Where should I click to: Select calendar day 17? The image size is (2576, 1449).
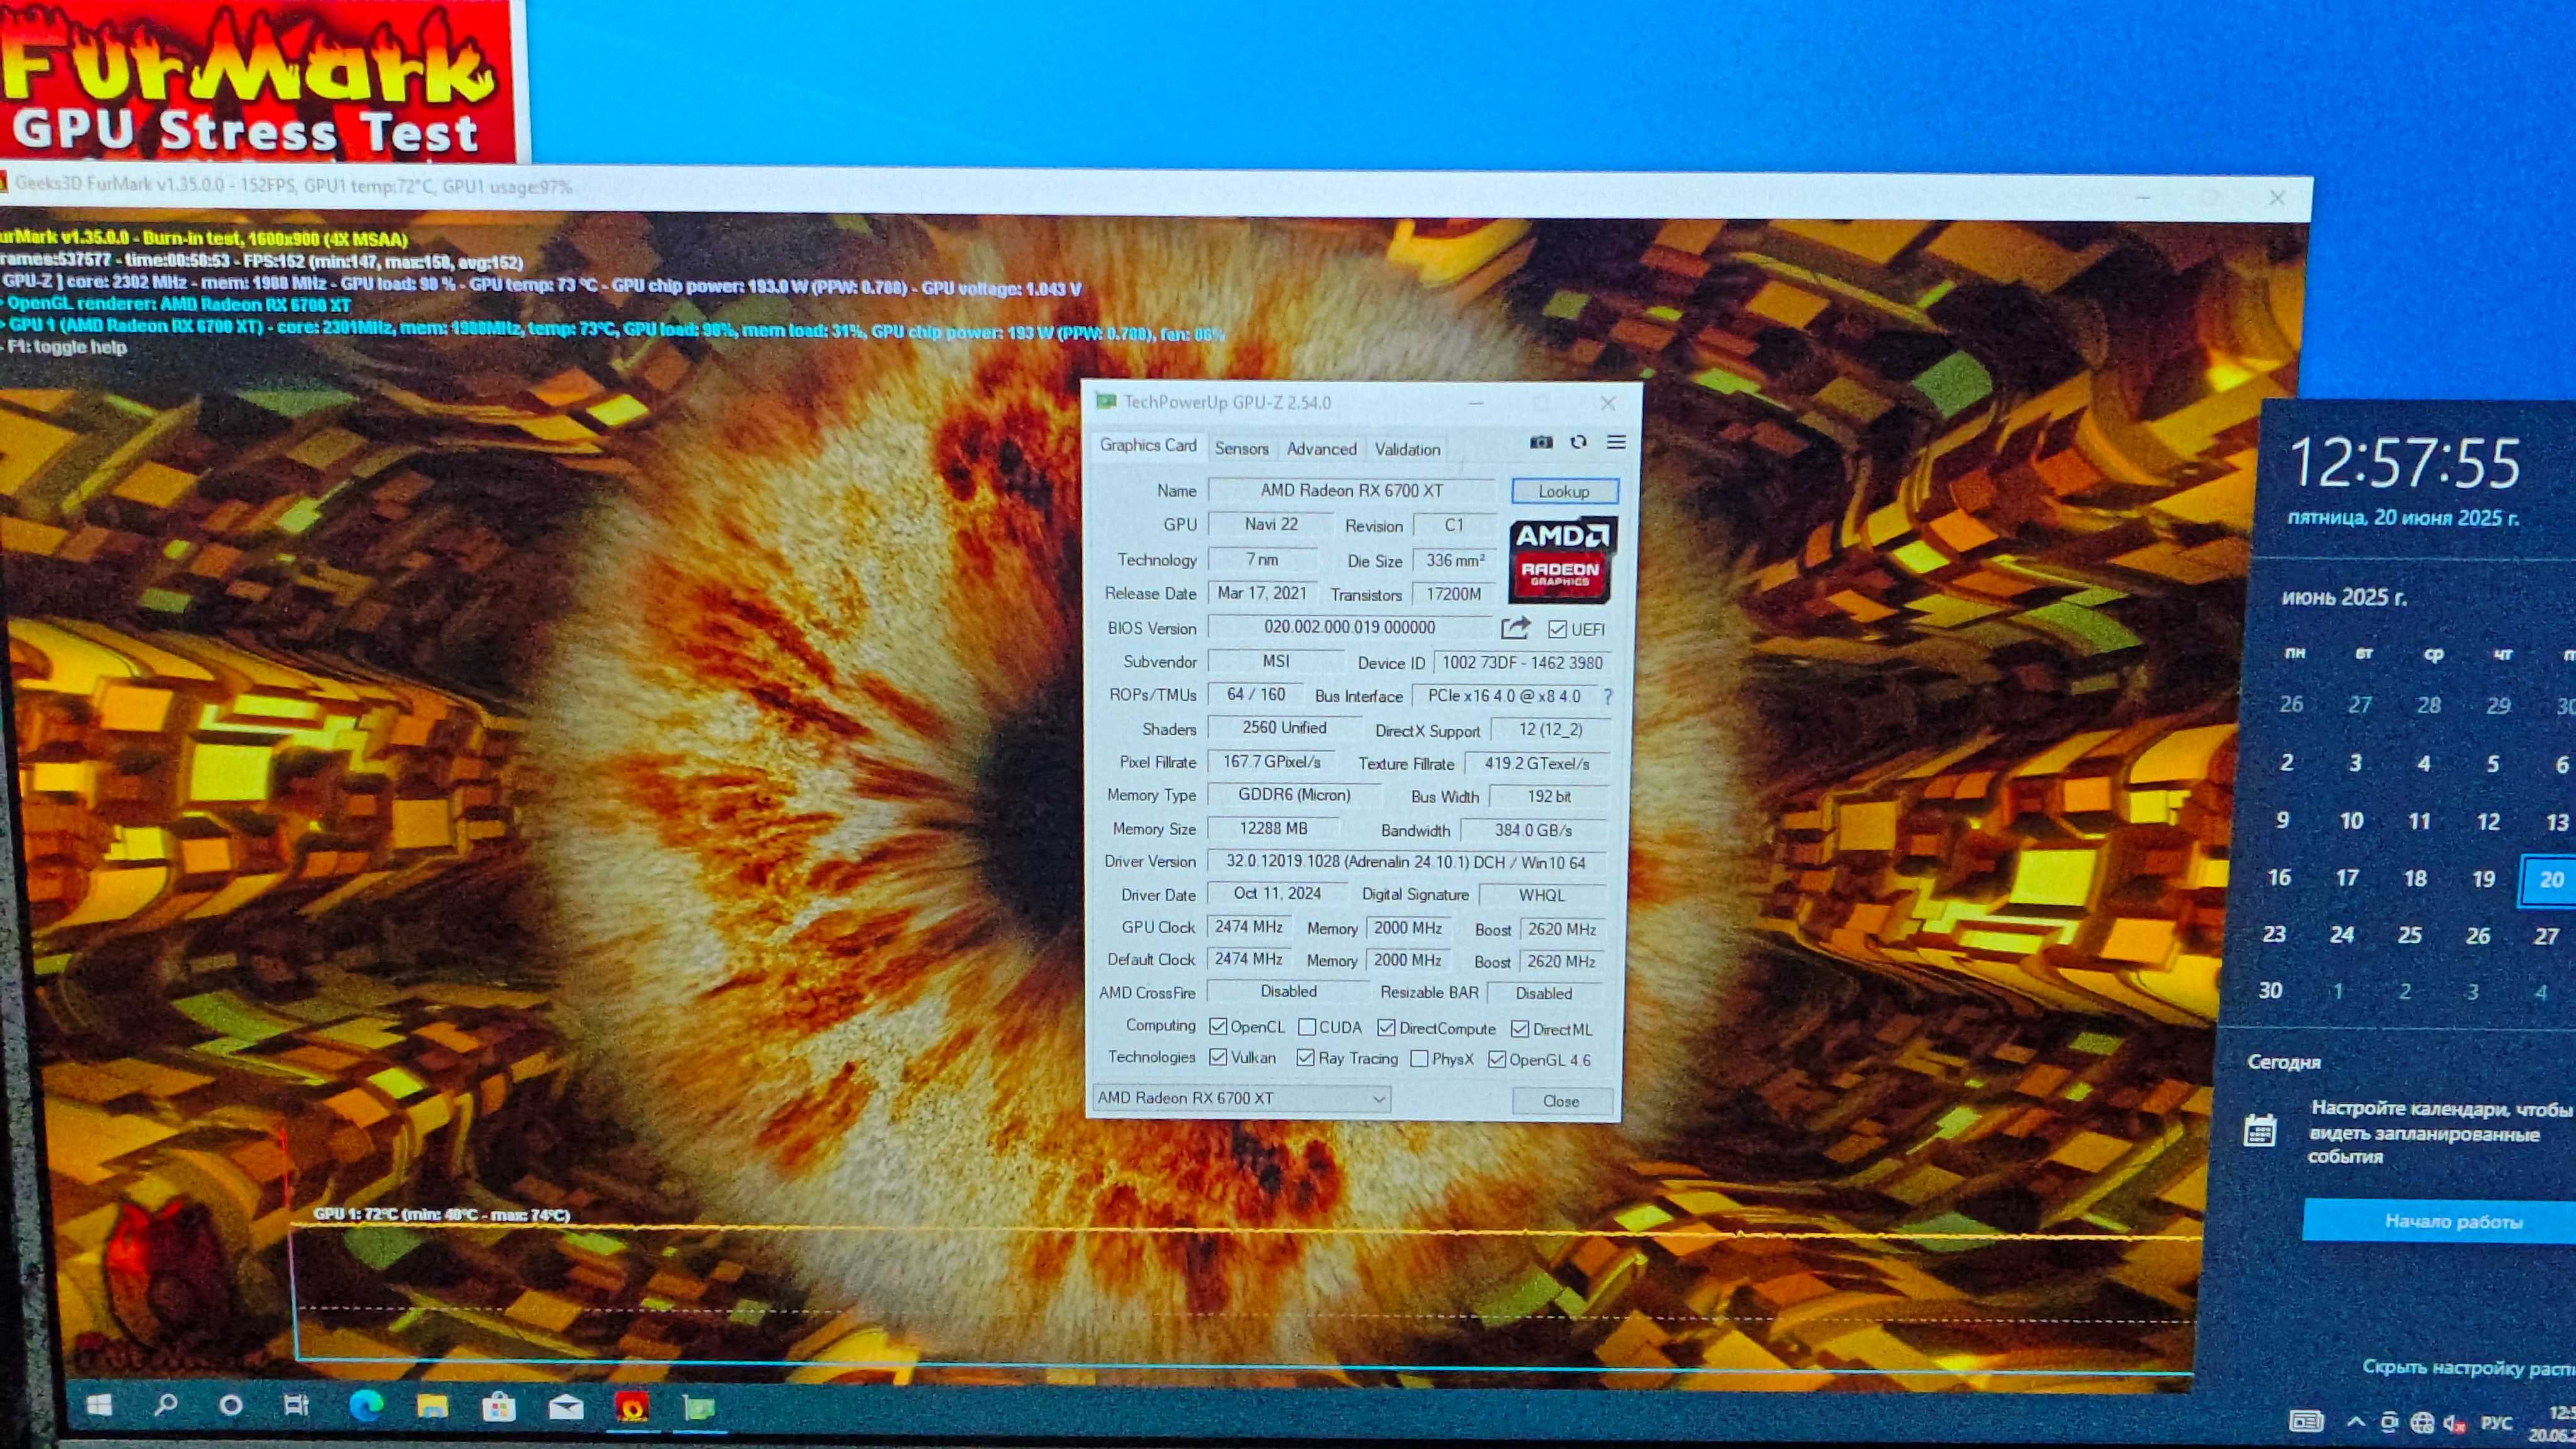2347,878
